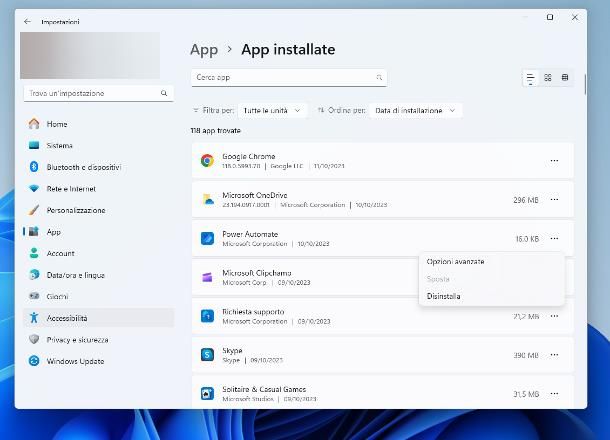The image size is (610, 440).
Task: Click the 296 MB size of OneDrive
Action: 526,200
